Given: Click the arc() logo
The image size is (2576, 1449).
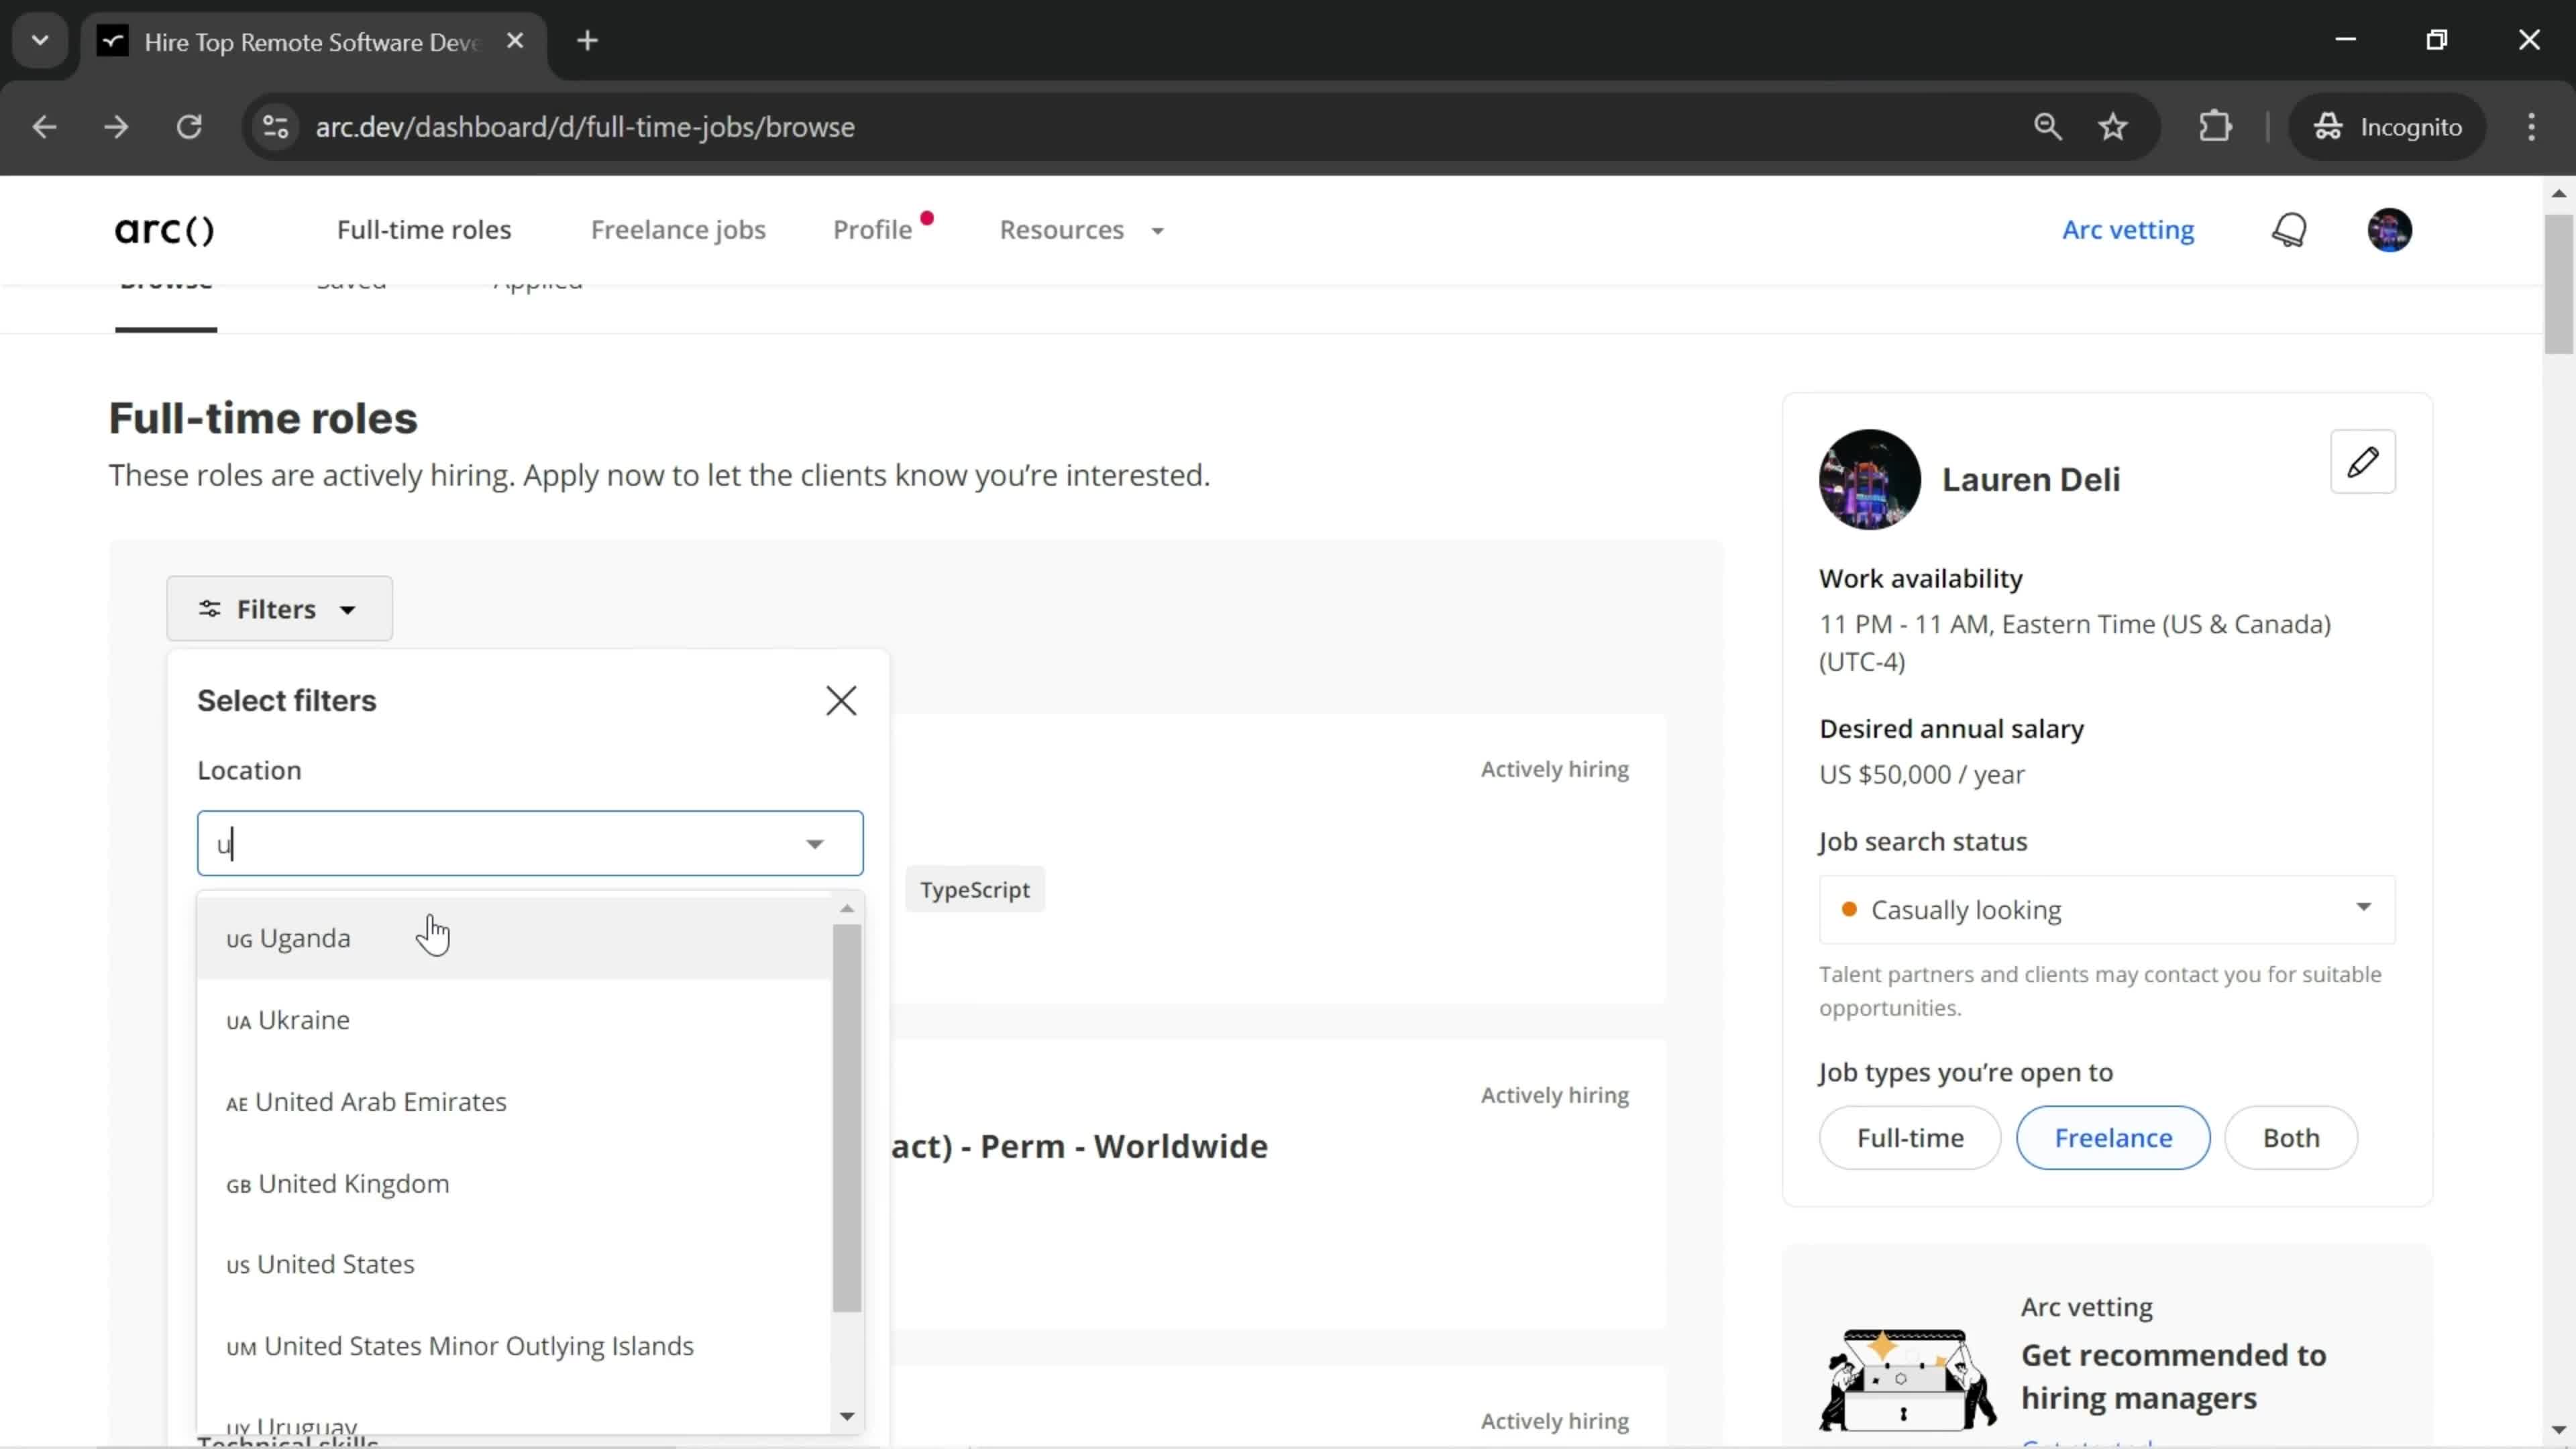Looking at the screenshot, I should click(x=165, y=230).
